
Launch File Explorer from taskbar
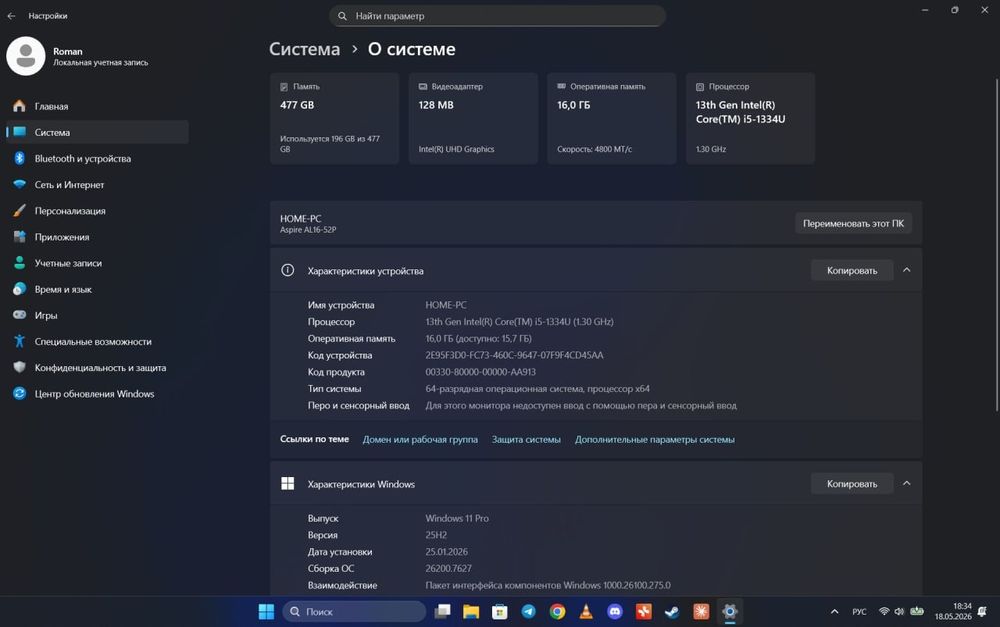pyautogui.click(x=471, y=612)
